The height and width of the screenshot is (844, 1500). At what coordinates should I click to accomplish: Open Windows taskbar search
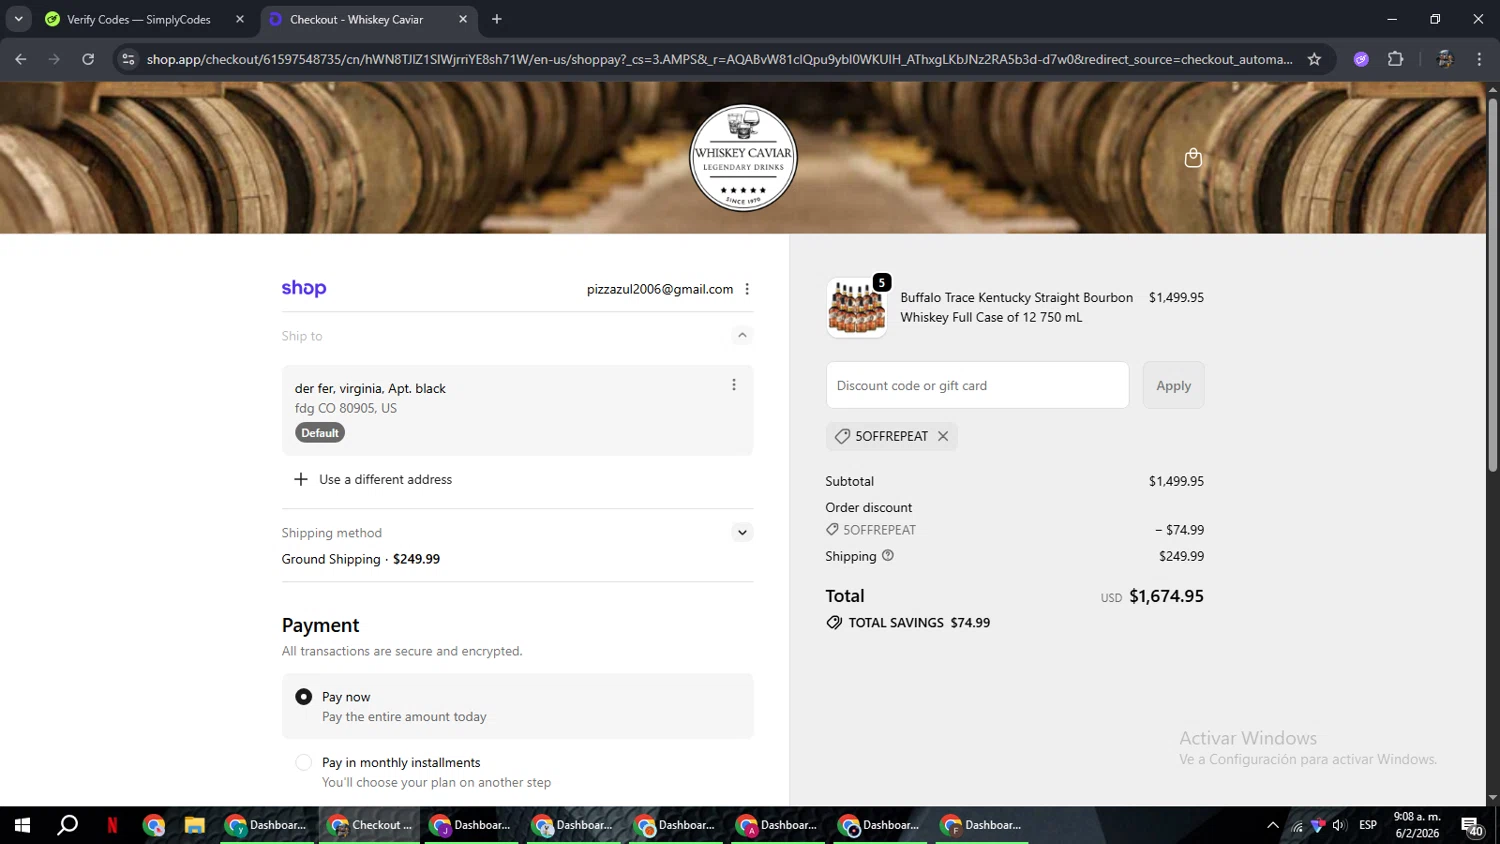pyautogui.click(x=67, y=825)
